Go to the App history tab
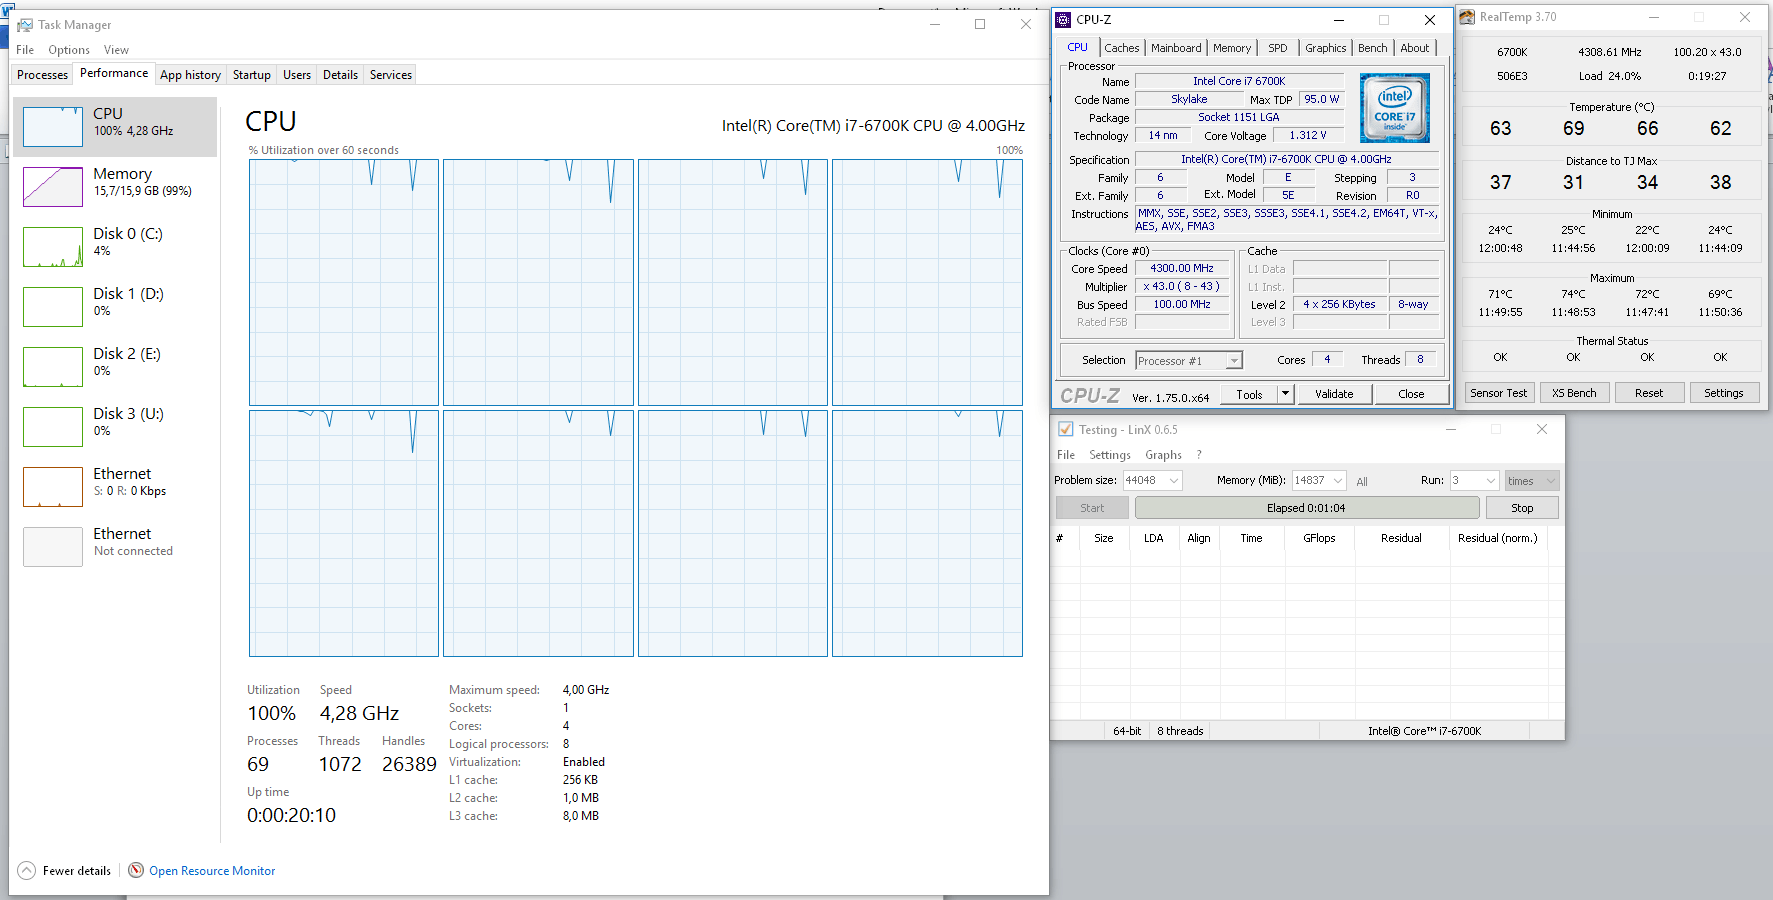1773x900 pixels. point(190,75)
